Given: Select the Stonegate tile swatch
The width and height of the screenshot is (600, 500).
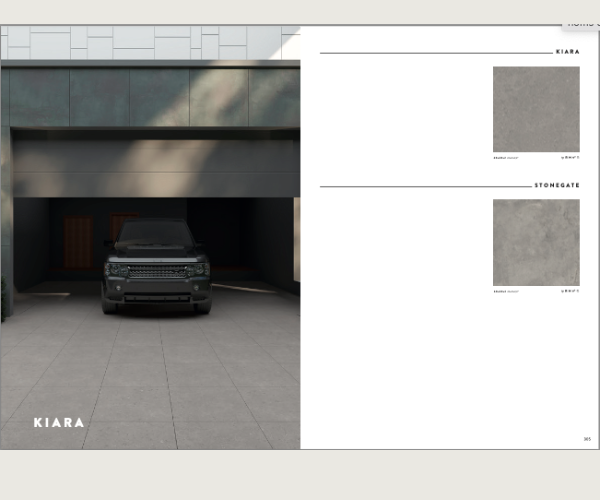Looking at the screenshot, I should (536, 242).
